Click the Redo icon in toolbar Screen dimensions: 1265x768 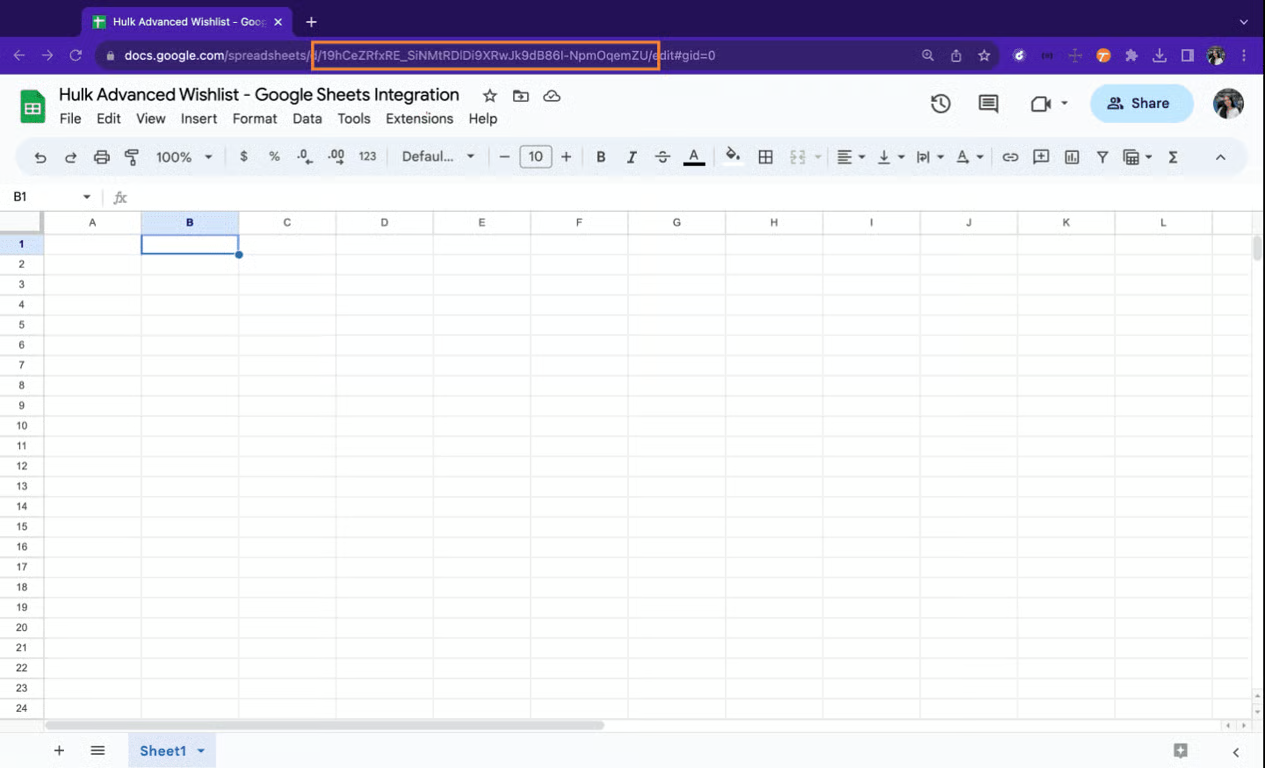(x=71, y=157)
